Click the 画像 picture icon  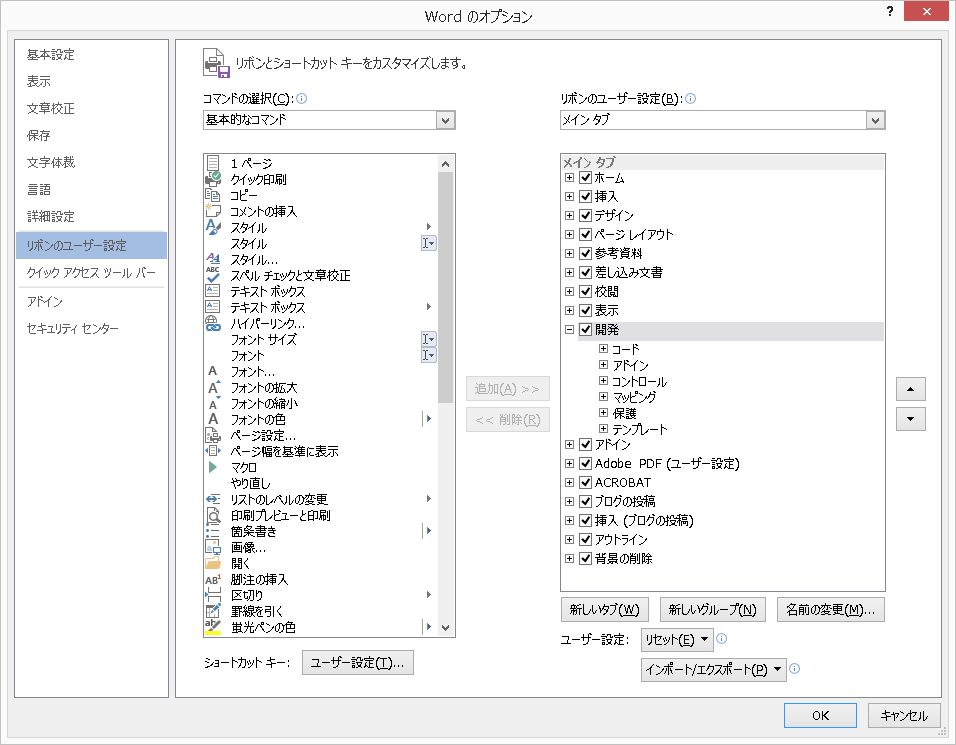point(213,547)
